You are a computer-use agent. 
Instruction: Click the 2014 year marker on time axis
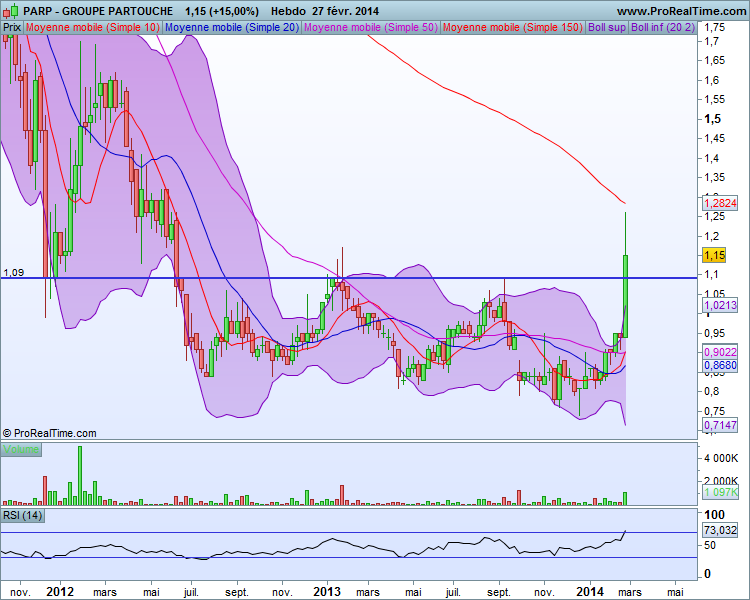pyautogui.click(x=590, y=592)
